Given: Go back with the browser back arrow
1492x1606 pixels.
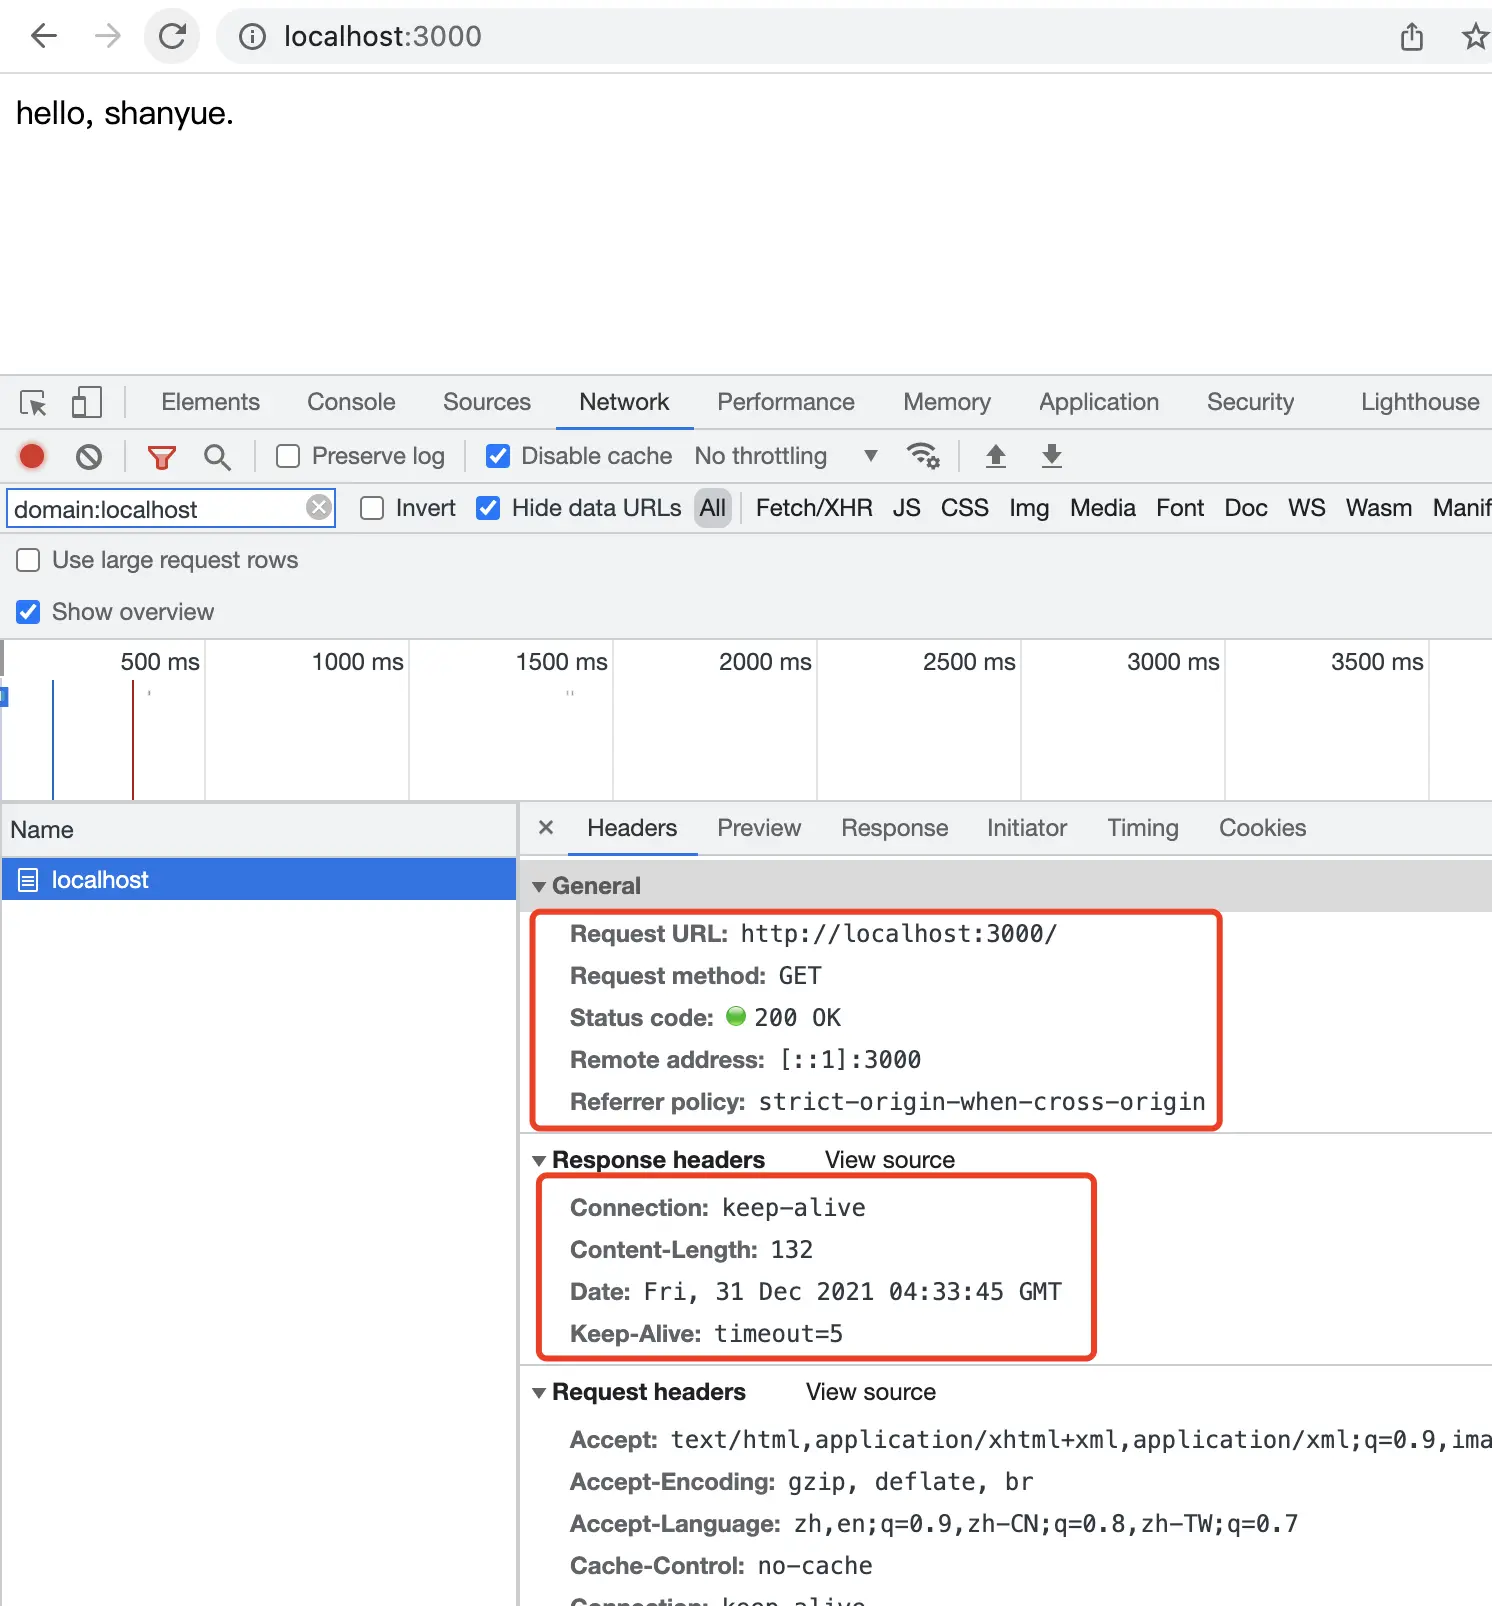Looking at the screenshot, I should tap(44, 36).
